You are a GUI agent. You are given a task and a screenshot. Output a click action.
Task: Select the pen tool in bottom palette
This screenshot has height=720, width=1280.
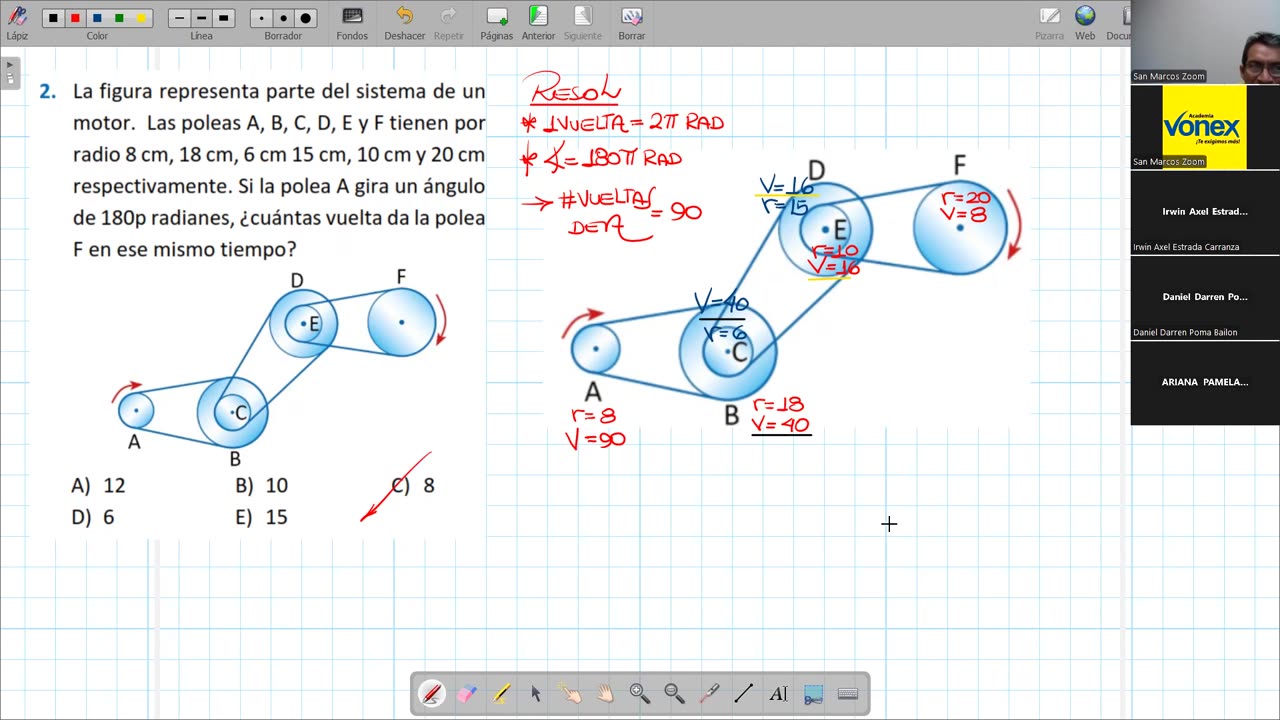432,693
